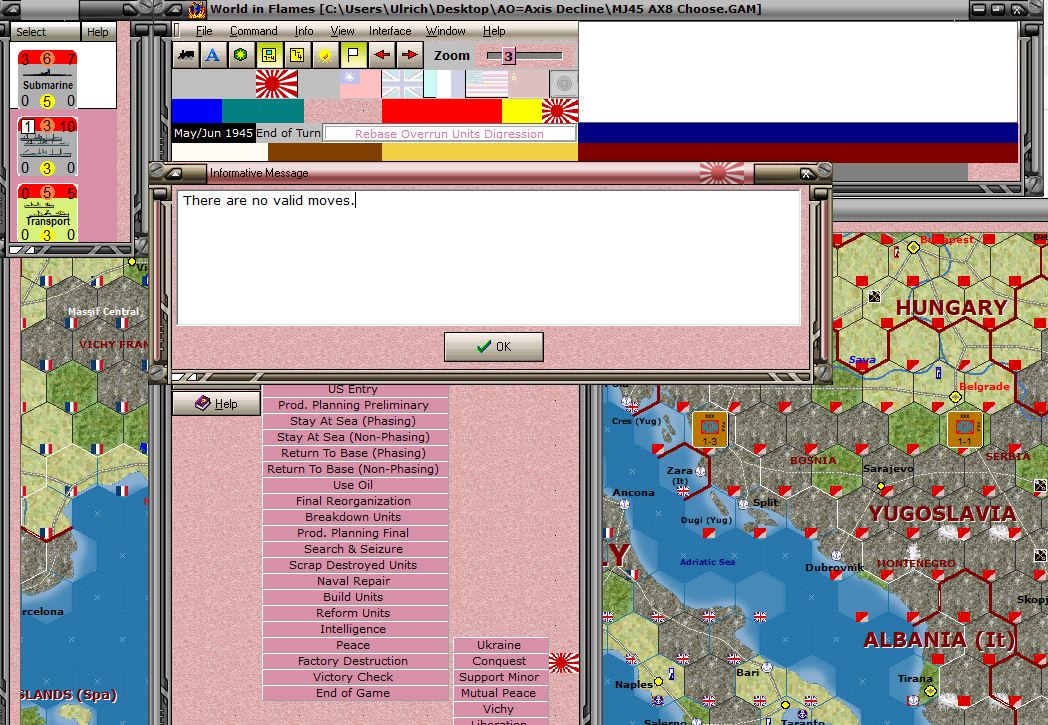Select the Build Units phase
This screenshot has height=725, width=1048.
pos(354,597)
